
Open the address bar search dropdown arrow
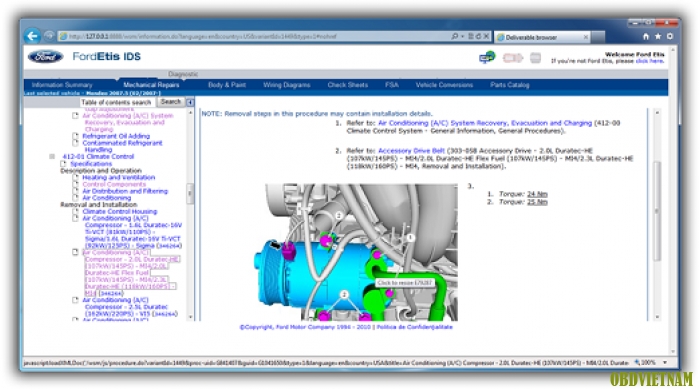[462, 36]
